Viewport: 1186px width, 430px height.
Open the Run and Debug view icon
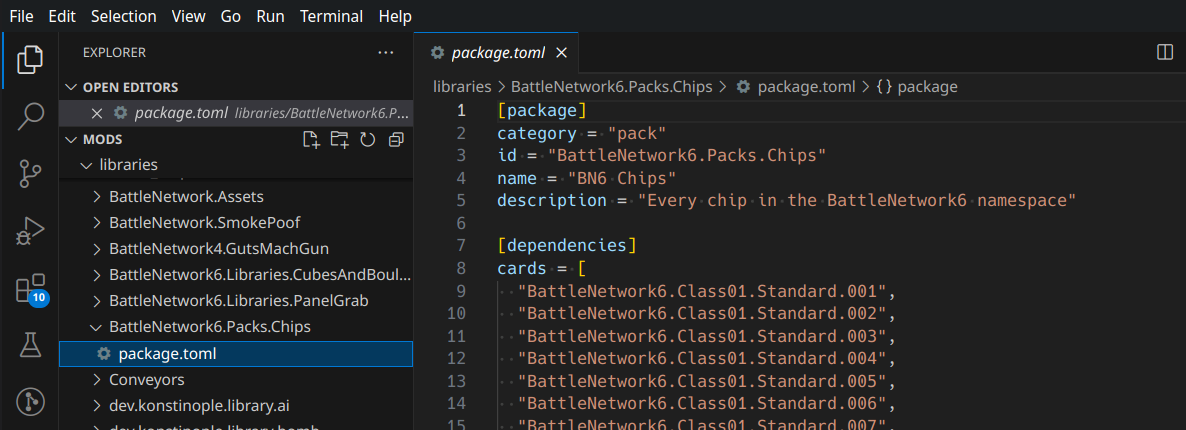click(x=29, y=231)
